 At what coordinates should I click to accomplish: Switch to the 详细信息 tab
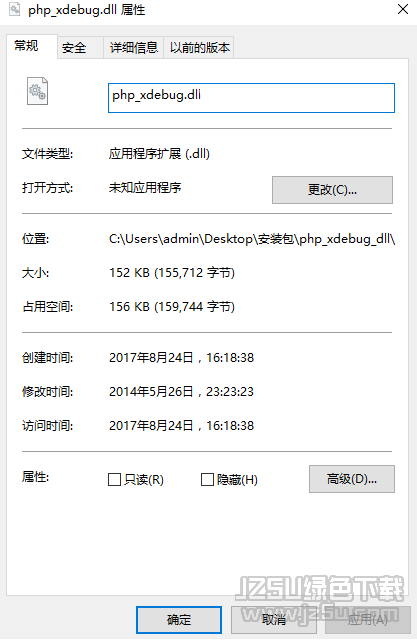pos(133,48)
